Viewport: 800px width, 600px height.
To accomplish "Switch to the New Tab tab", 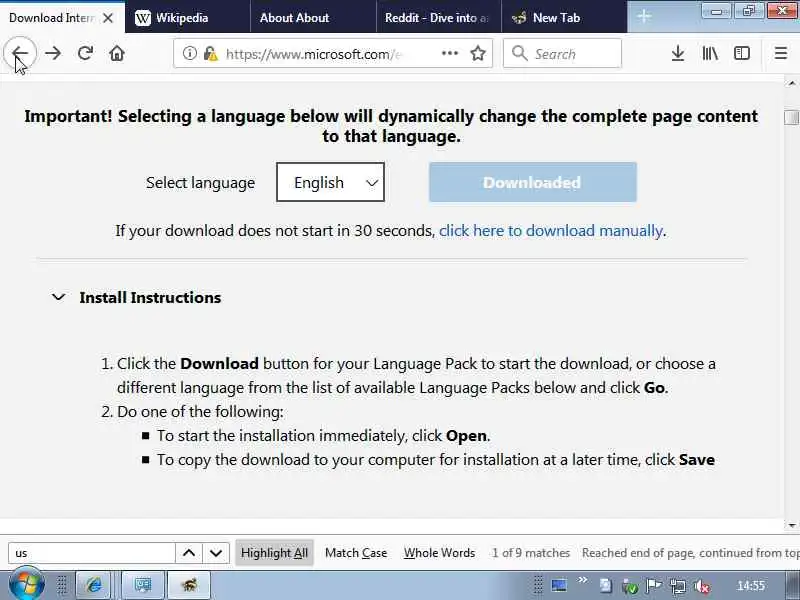I will [564, 18].
